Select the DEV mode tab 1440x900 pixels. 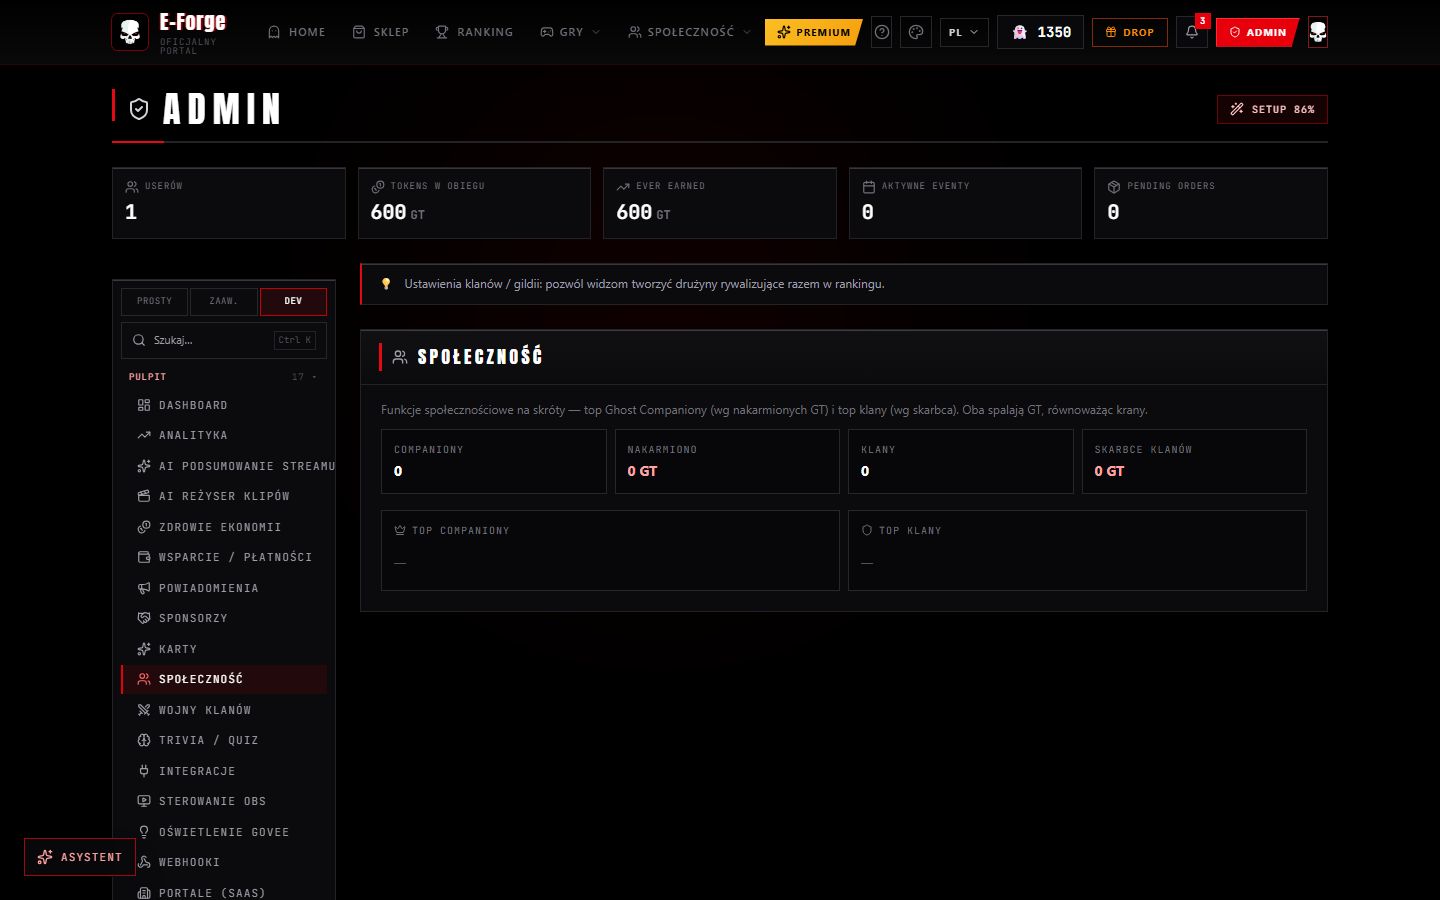pos(293,301)
